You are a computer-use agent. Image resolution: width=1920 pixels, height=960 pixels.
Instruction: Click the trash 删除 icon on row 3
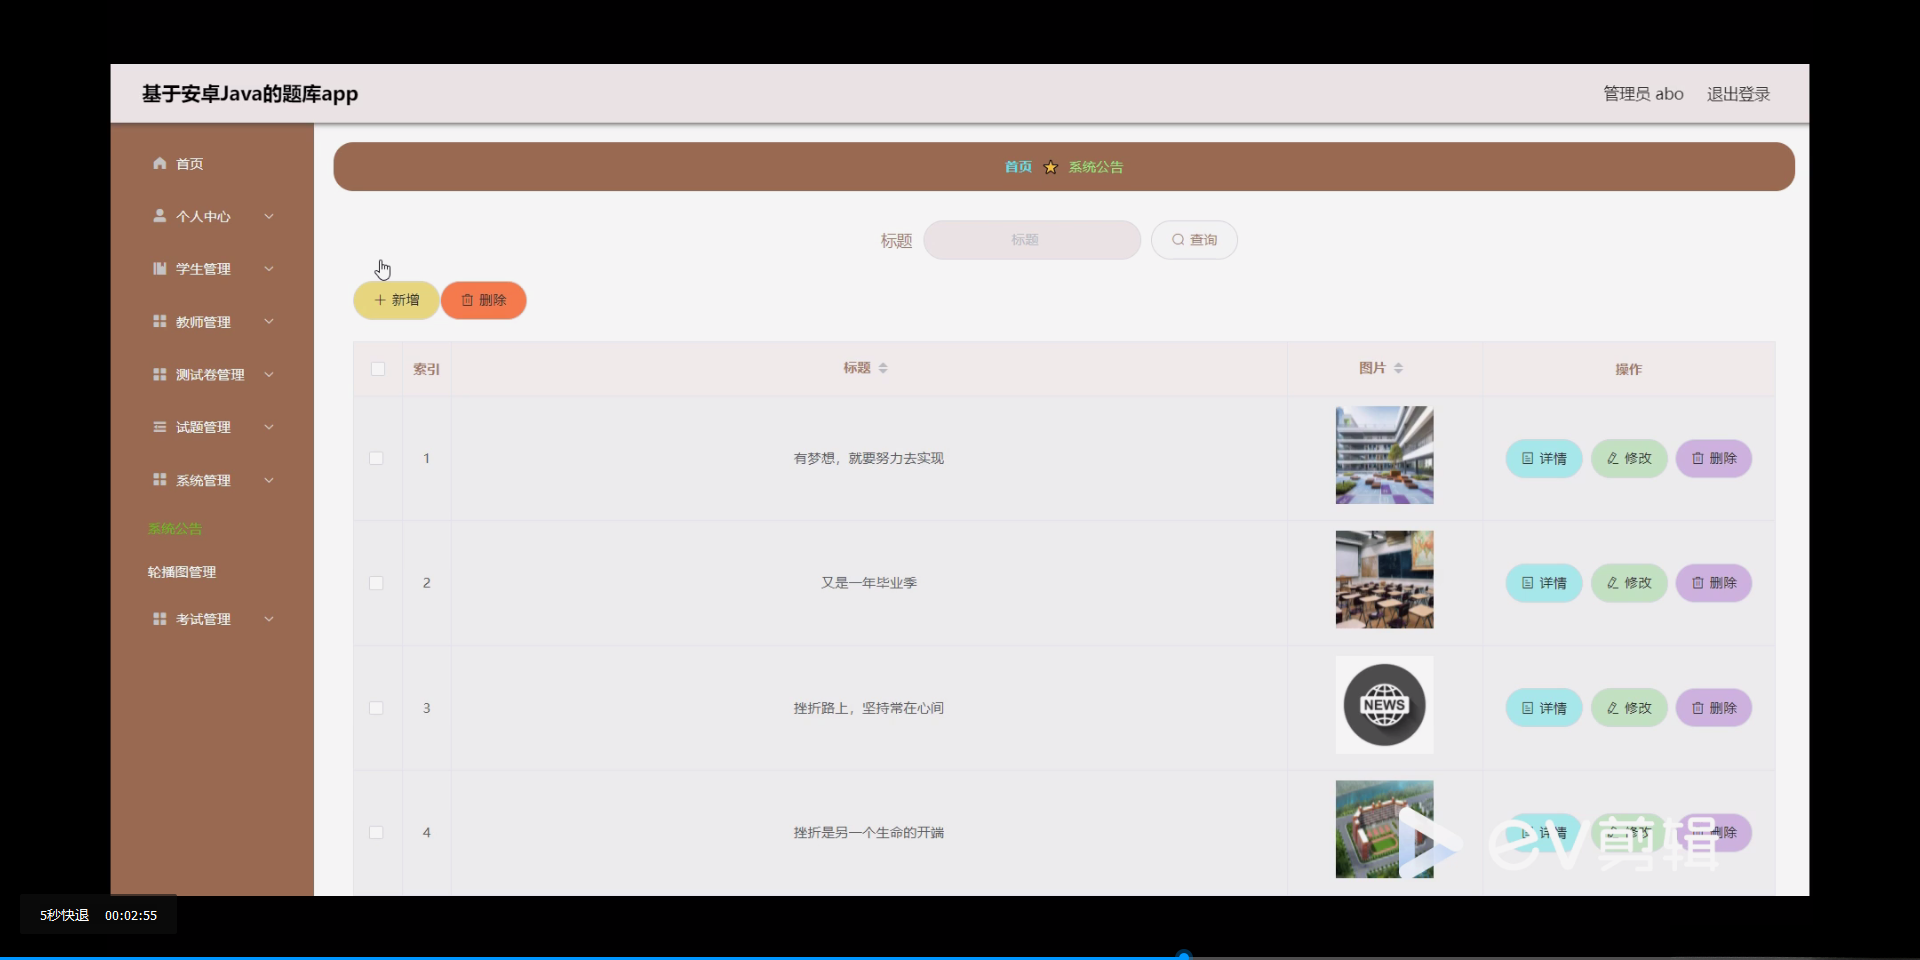1697,707
